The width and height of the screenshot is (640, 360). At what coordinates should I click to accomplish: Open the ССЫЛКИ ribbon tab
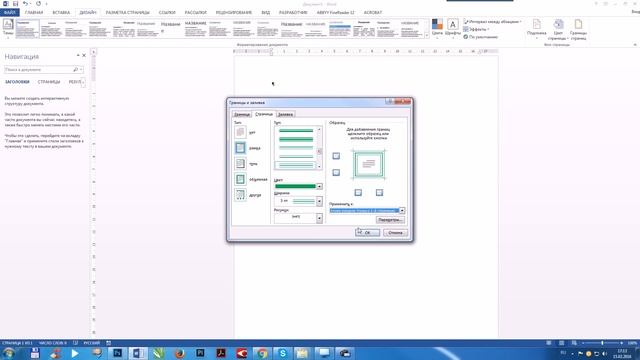[167, 13]
